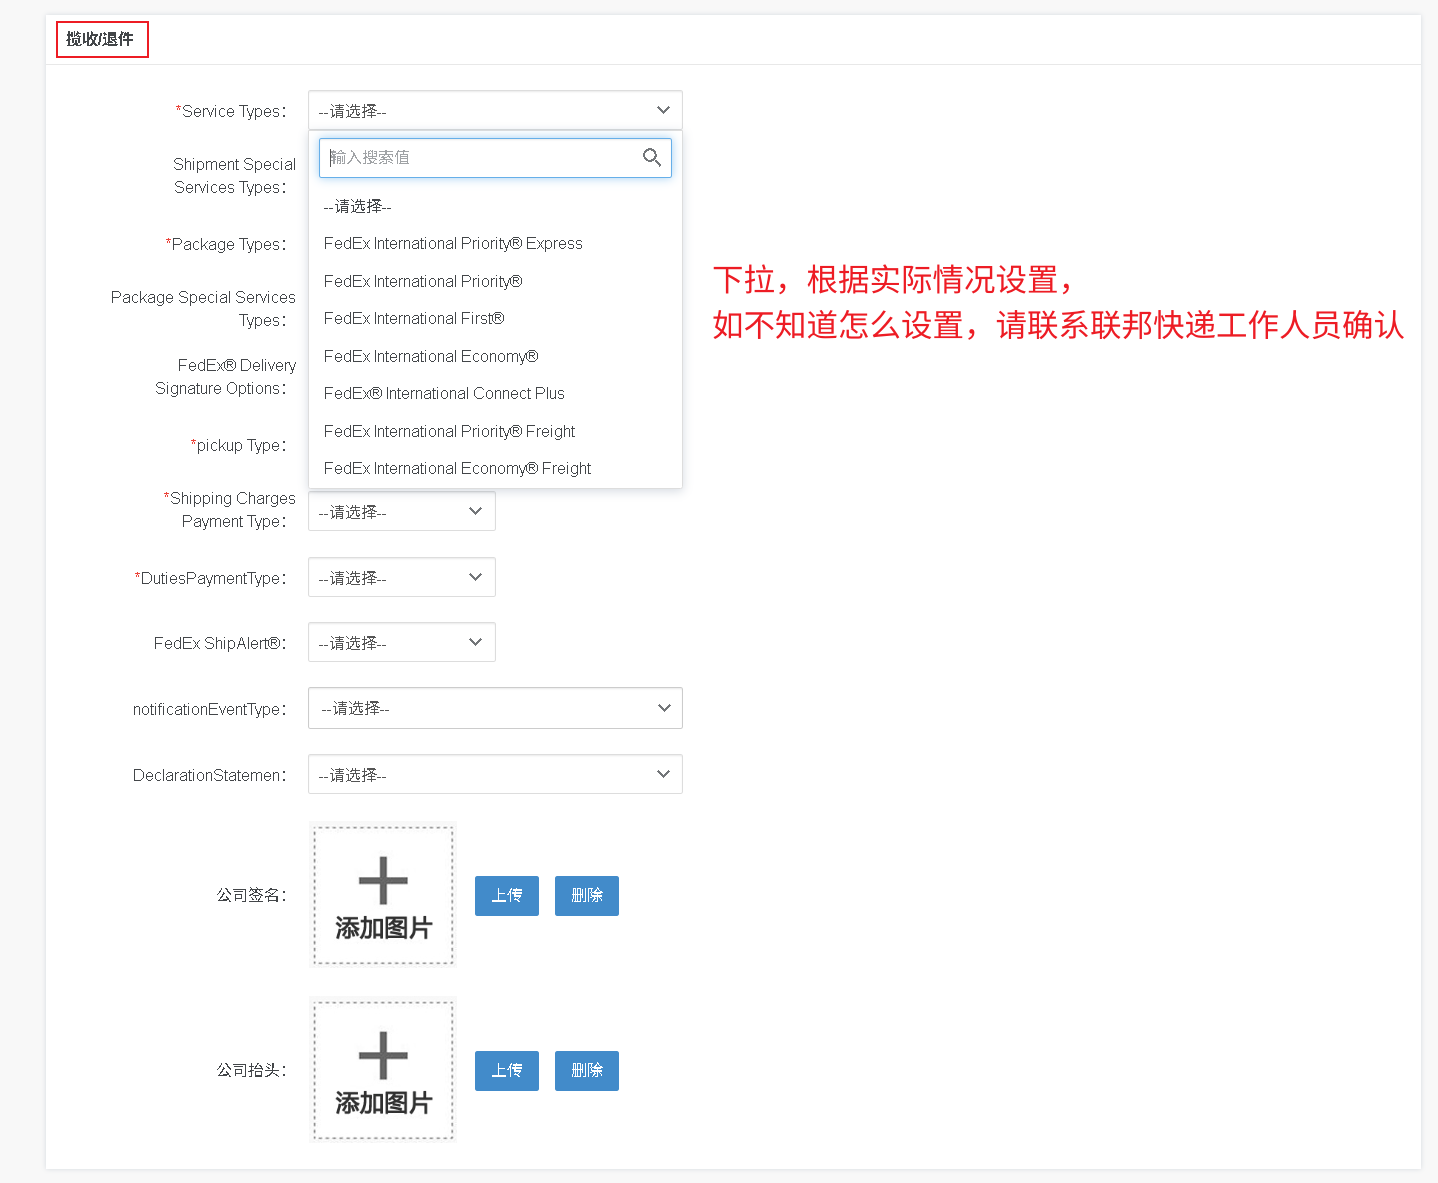Click 删除 button for 公司签名
This screenshot has width=1438, height=1183.
587,896
